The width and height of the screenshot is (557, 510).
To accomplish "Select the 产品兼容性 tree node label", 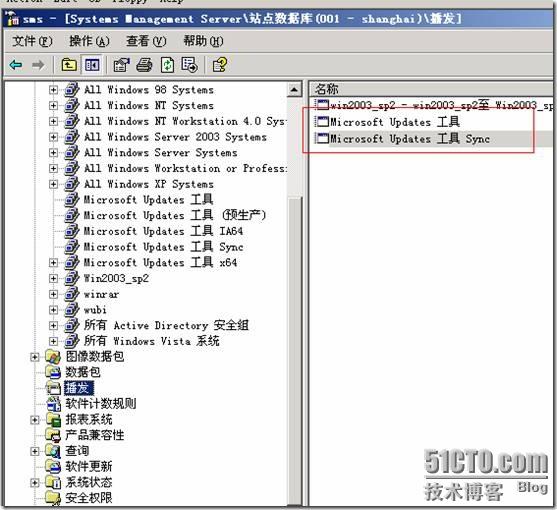I will point(94,435).
